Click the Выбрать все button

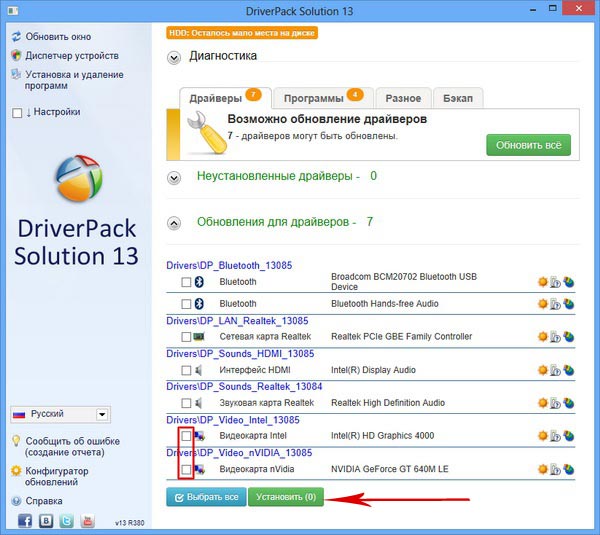click(x=206, y=497)
